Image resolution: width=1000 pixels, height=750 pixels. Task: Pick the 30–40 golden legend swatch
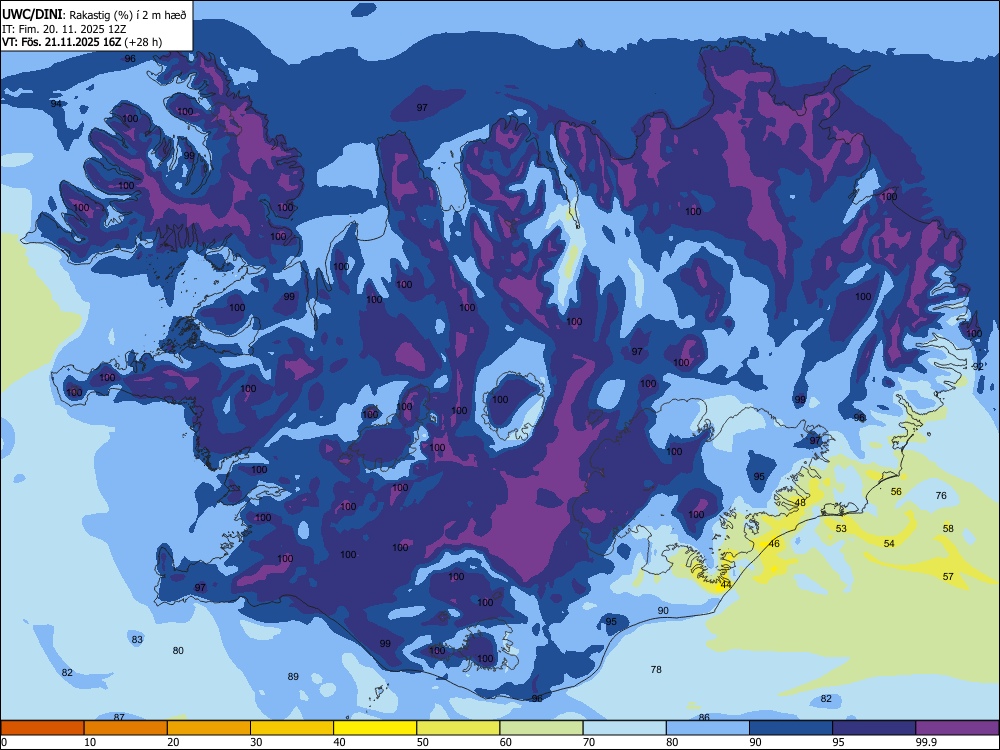(292, 728)
